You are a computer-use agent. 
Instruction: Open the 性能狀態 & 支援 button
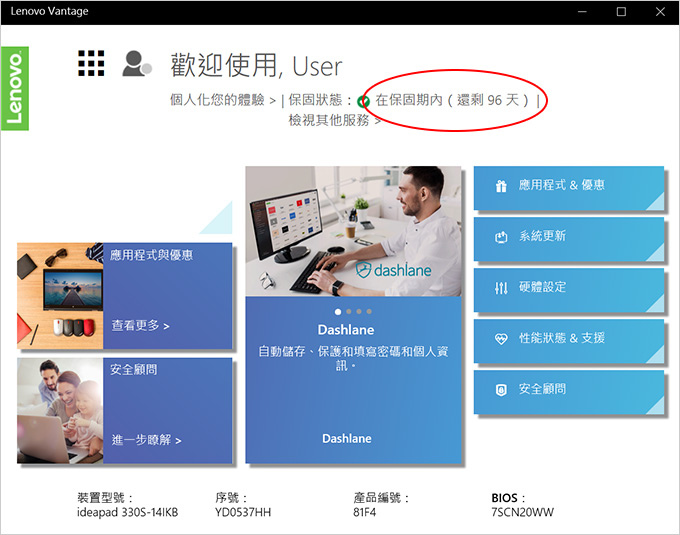(x=569, y=341)
